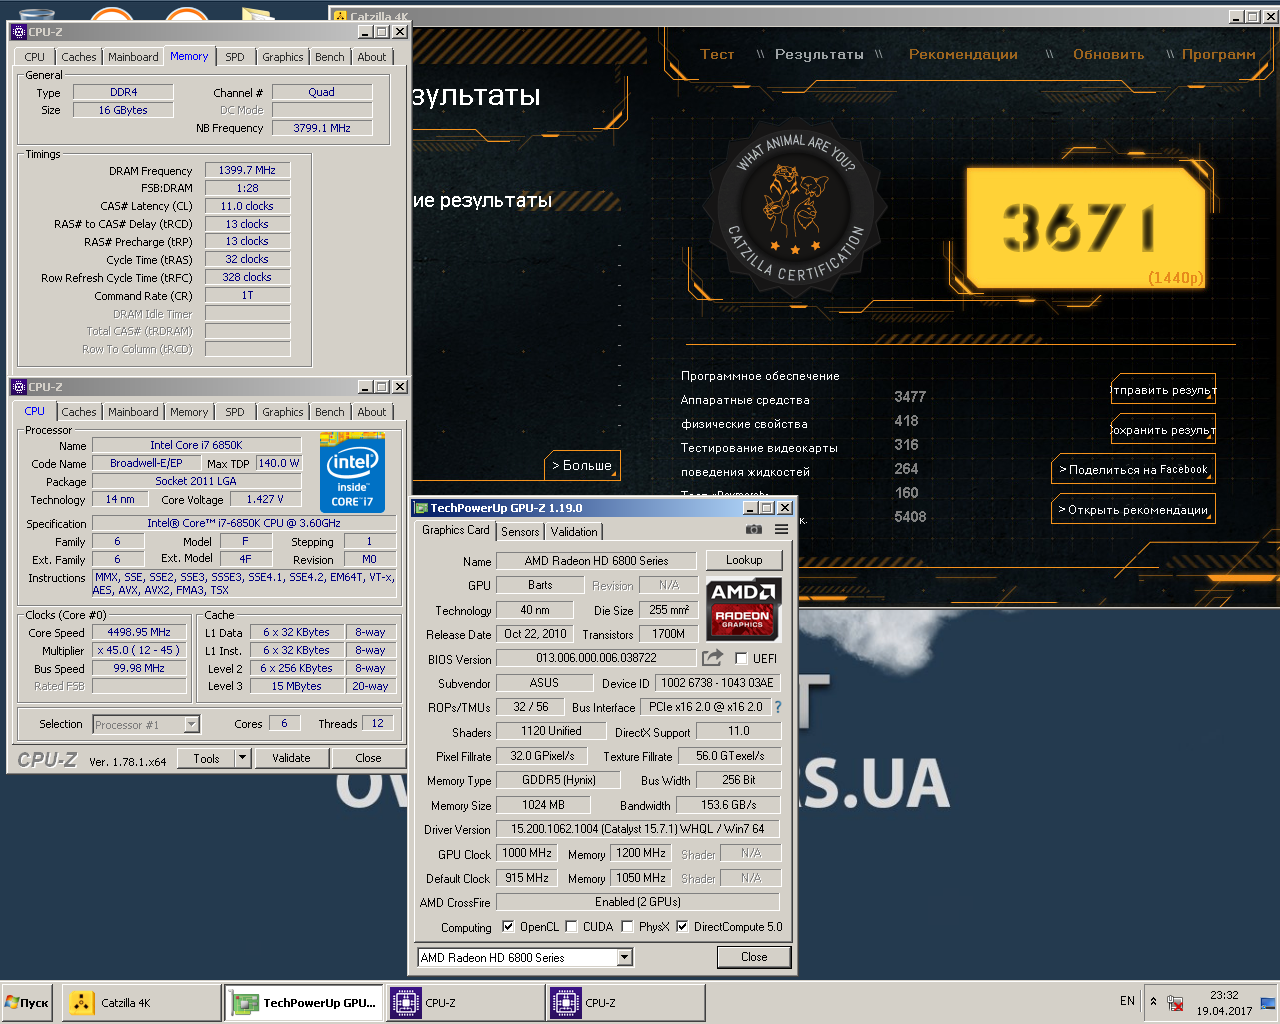Click the Close button in GPU-Z
1280x1024 pixels.
754,957
